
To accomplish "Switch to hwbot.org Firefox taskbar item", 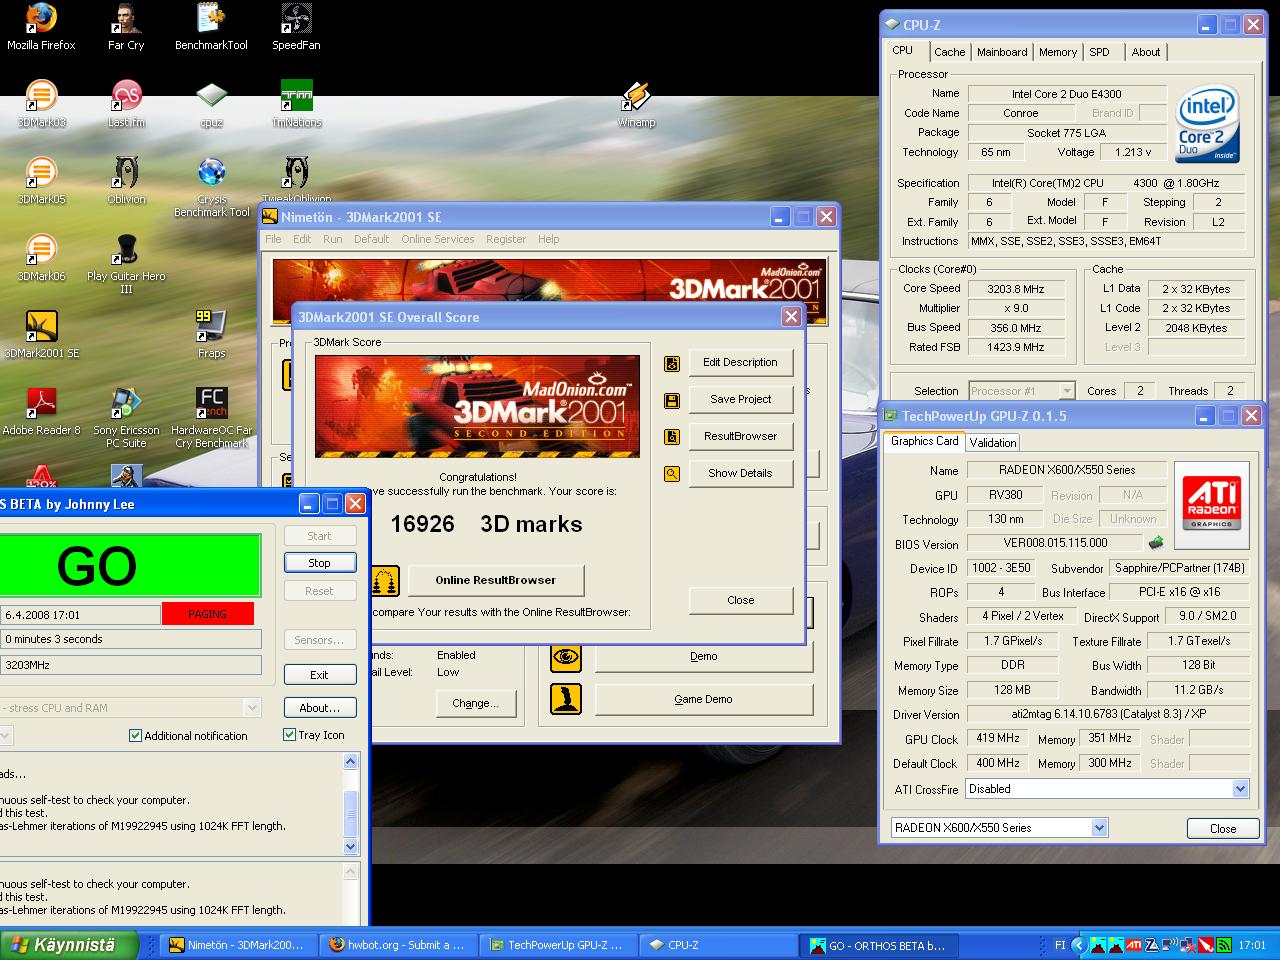I will (x=398, y=944).
